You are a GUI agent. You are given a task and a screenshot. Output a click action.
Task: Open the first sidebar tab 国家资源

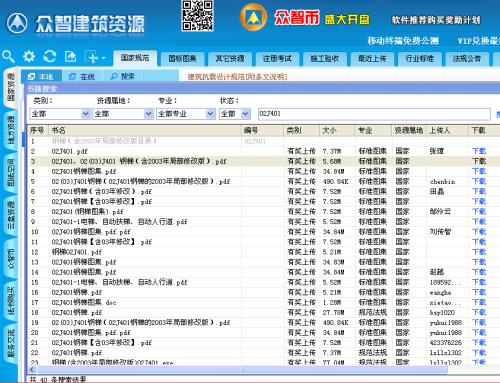click(x=11, y=87)
